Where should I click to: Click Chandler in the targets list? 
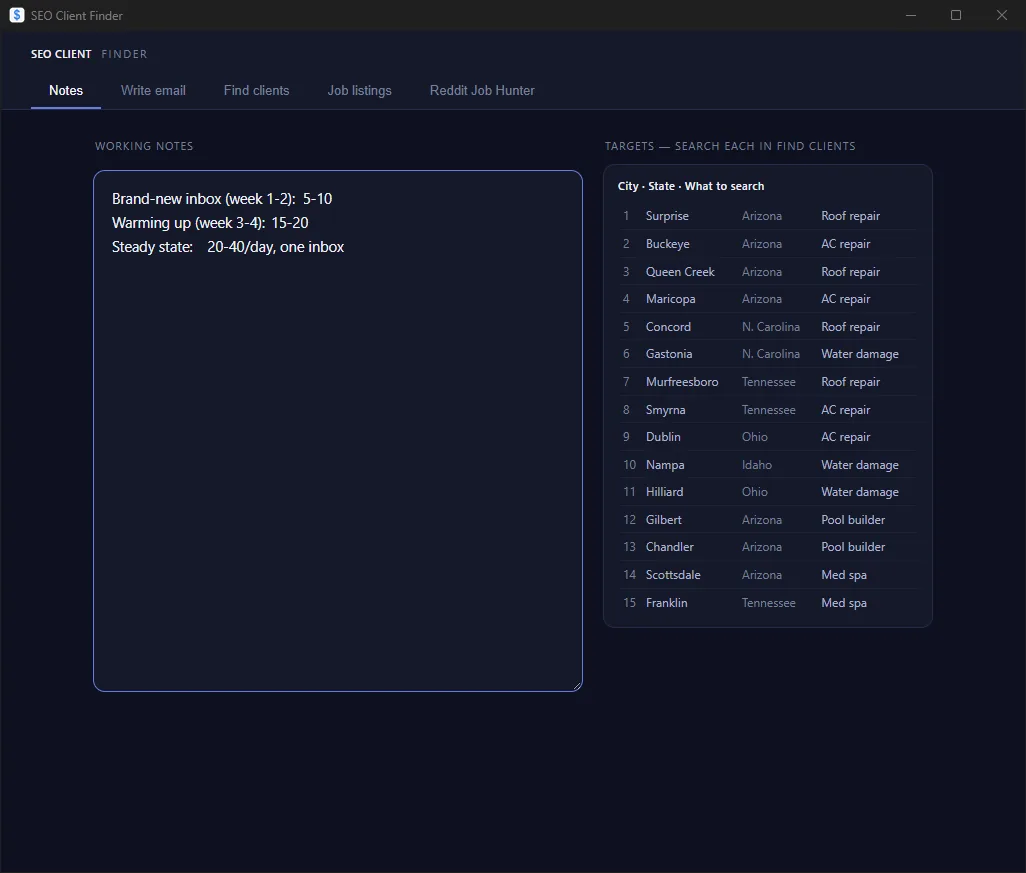(x=669, y=547)
